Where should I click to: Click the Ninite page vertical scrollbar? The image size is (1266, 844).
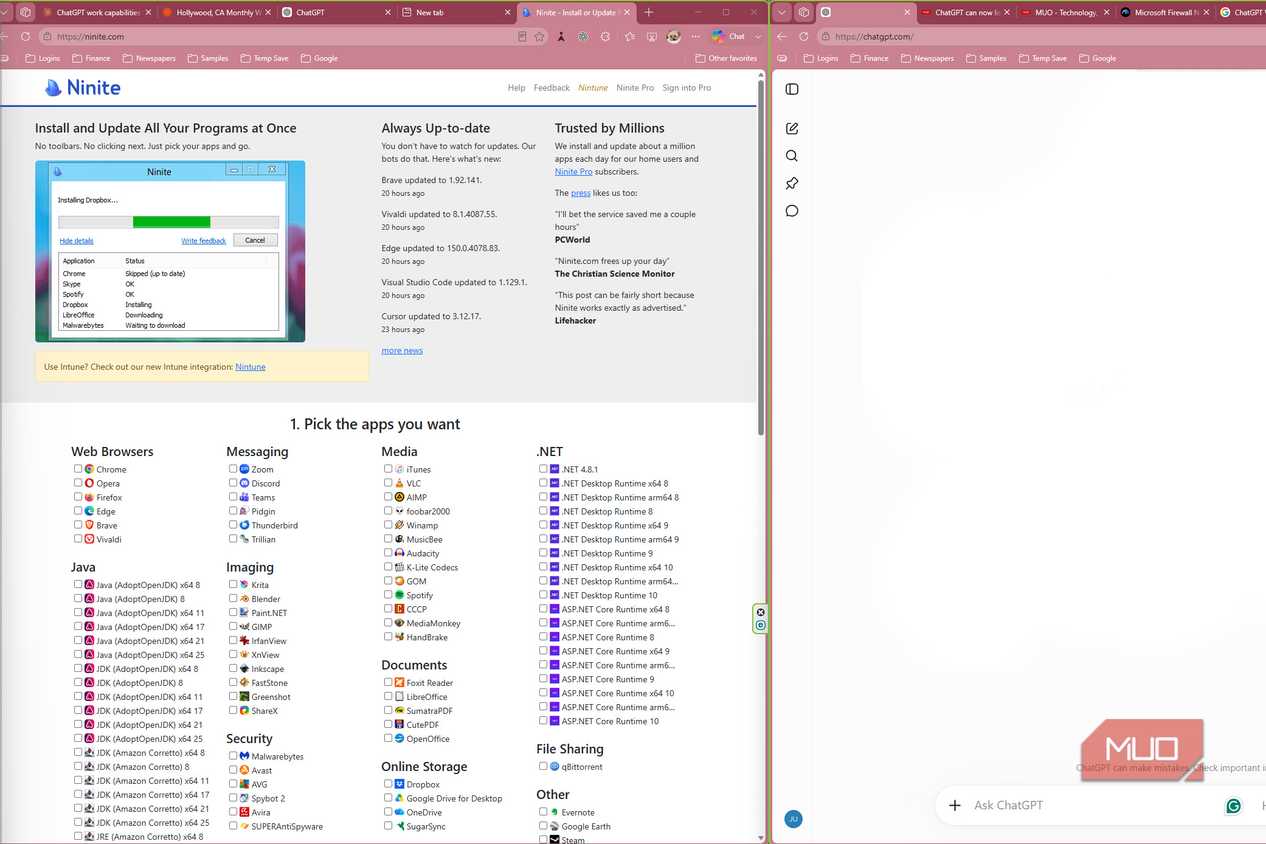(x=761, y=255)
